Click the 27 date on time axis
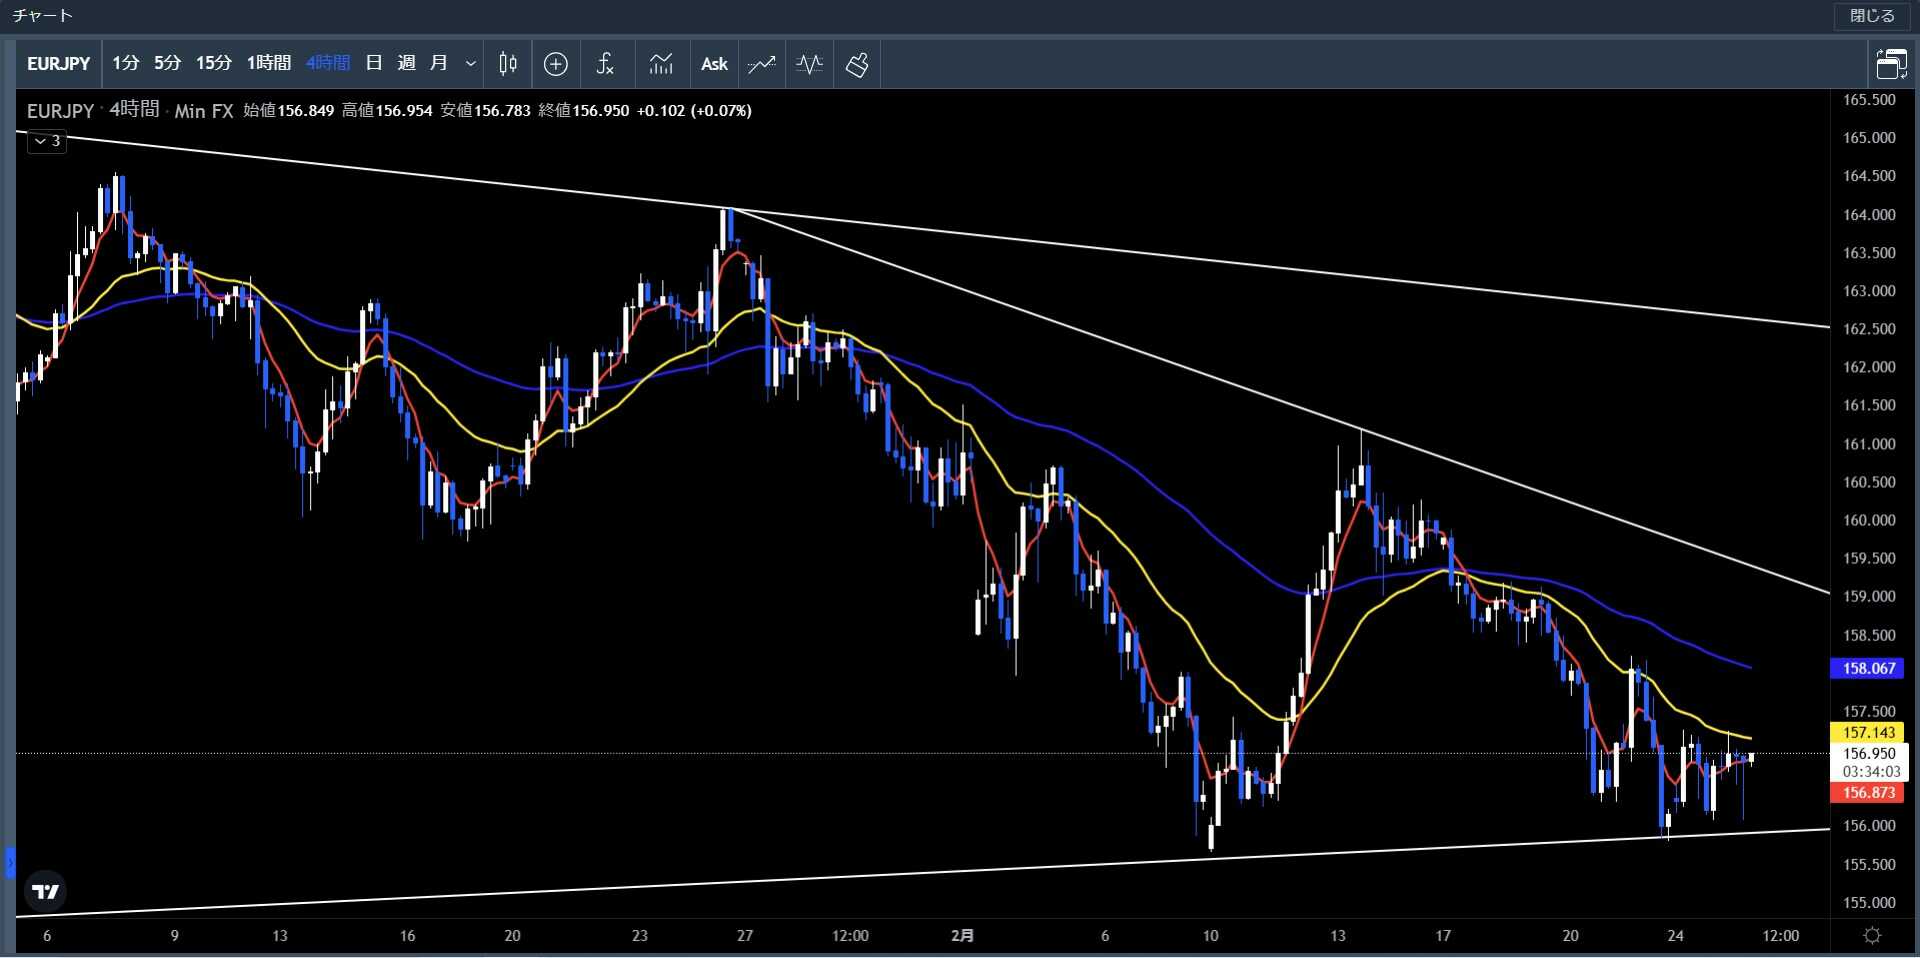 pos(744,935)
